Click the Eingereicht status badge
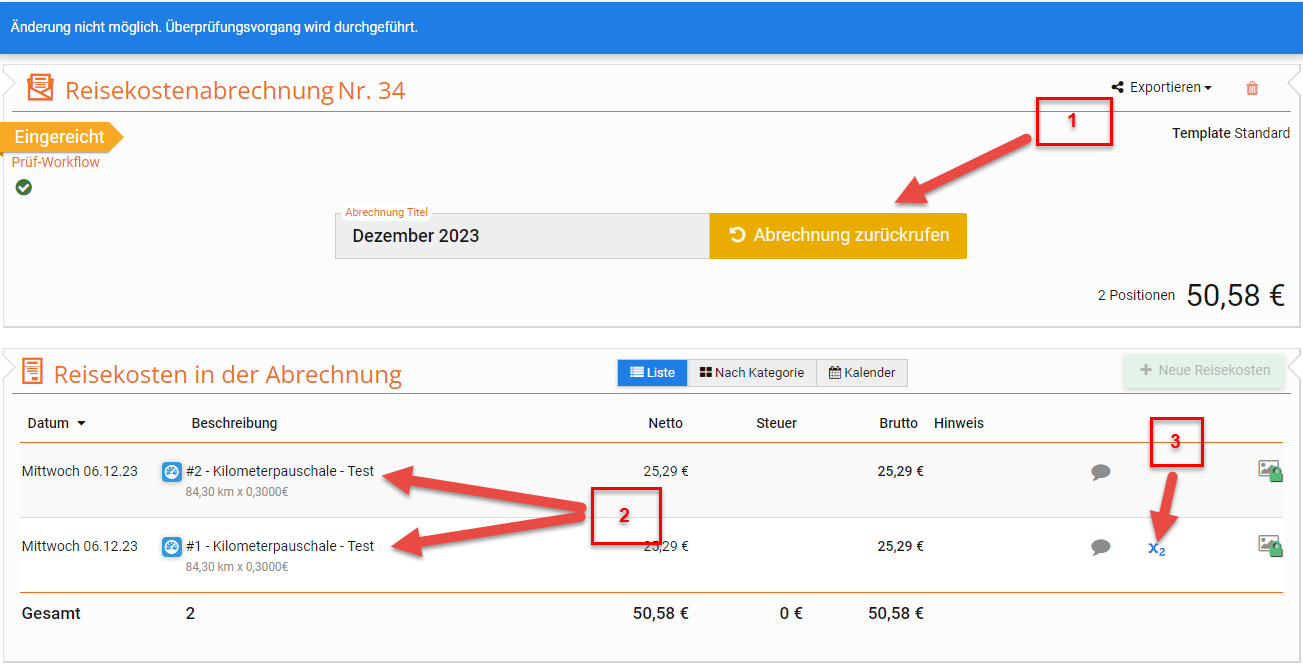Image resolution: width=1303 pixels, height=667 pixels. click(x=58, y=137)
